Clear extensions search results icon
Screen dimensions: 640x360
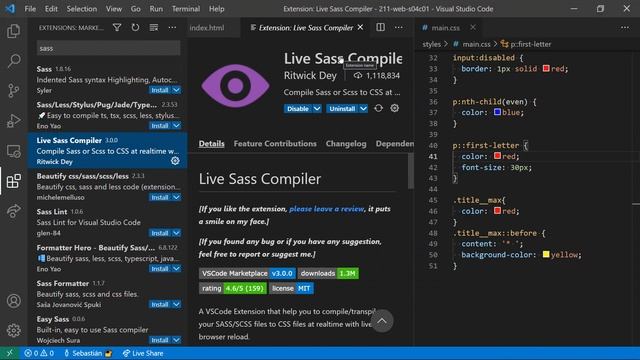[x=154, y=27]
